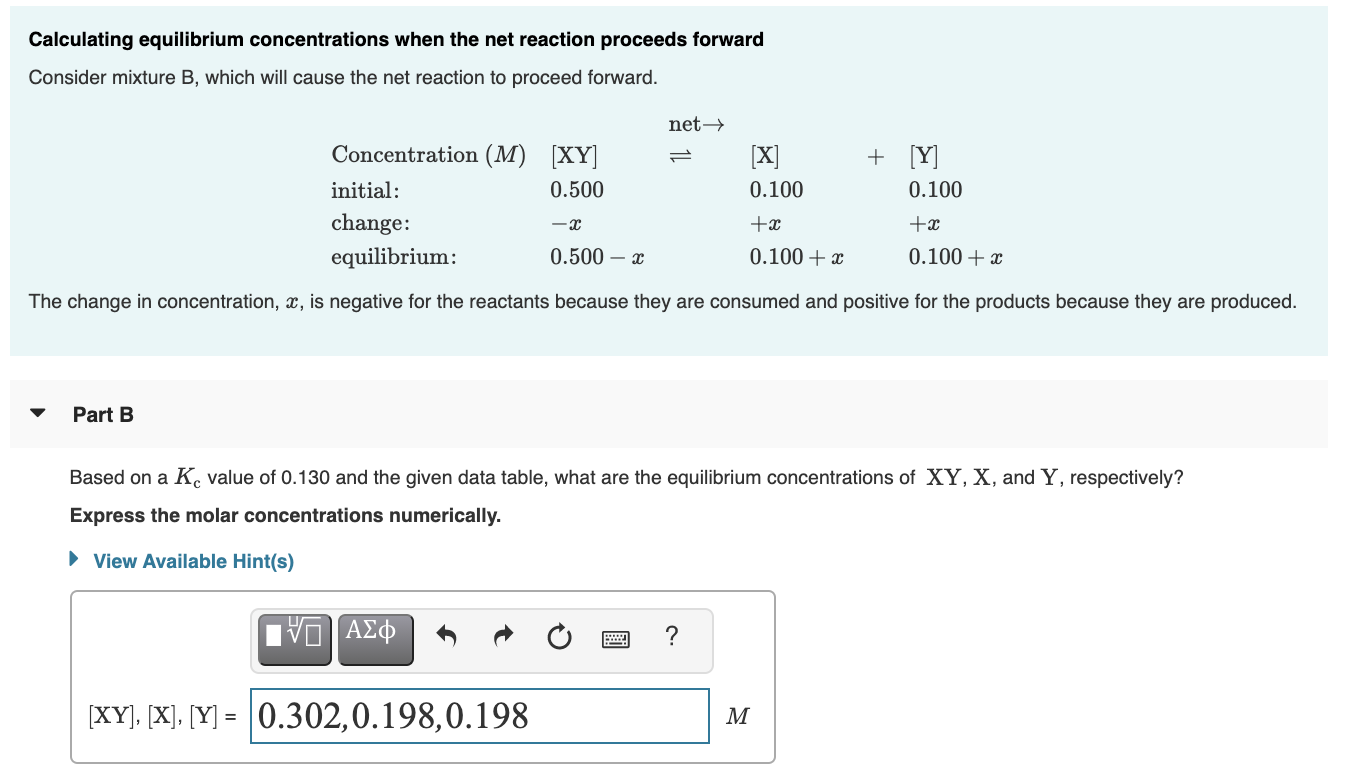The height and width of the screenshot is (770, 1356).
Task: Place cursor in the equilibrium concentrations answer box
Action: coord(480,715)
